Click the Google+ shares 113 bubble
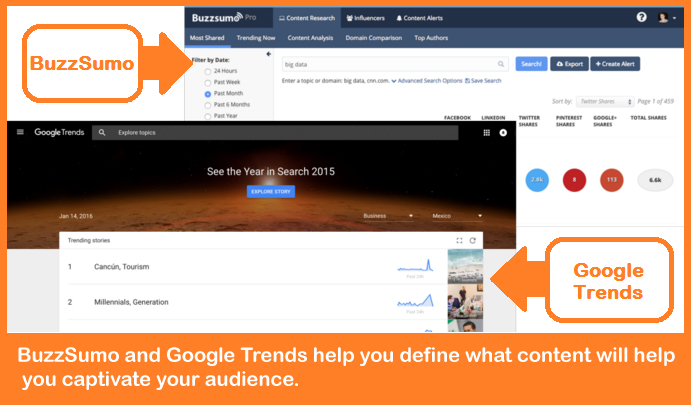The height and width of the screenshot is (405, 691). point(612,180)
